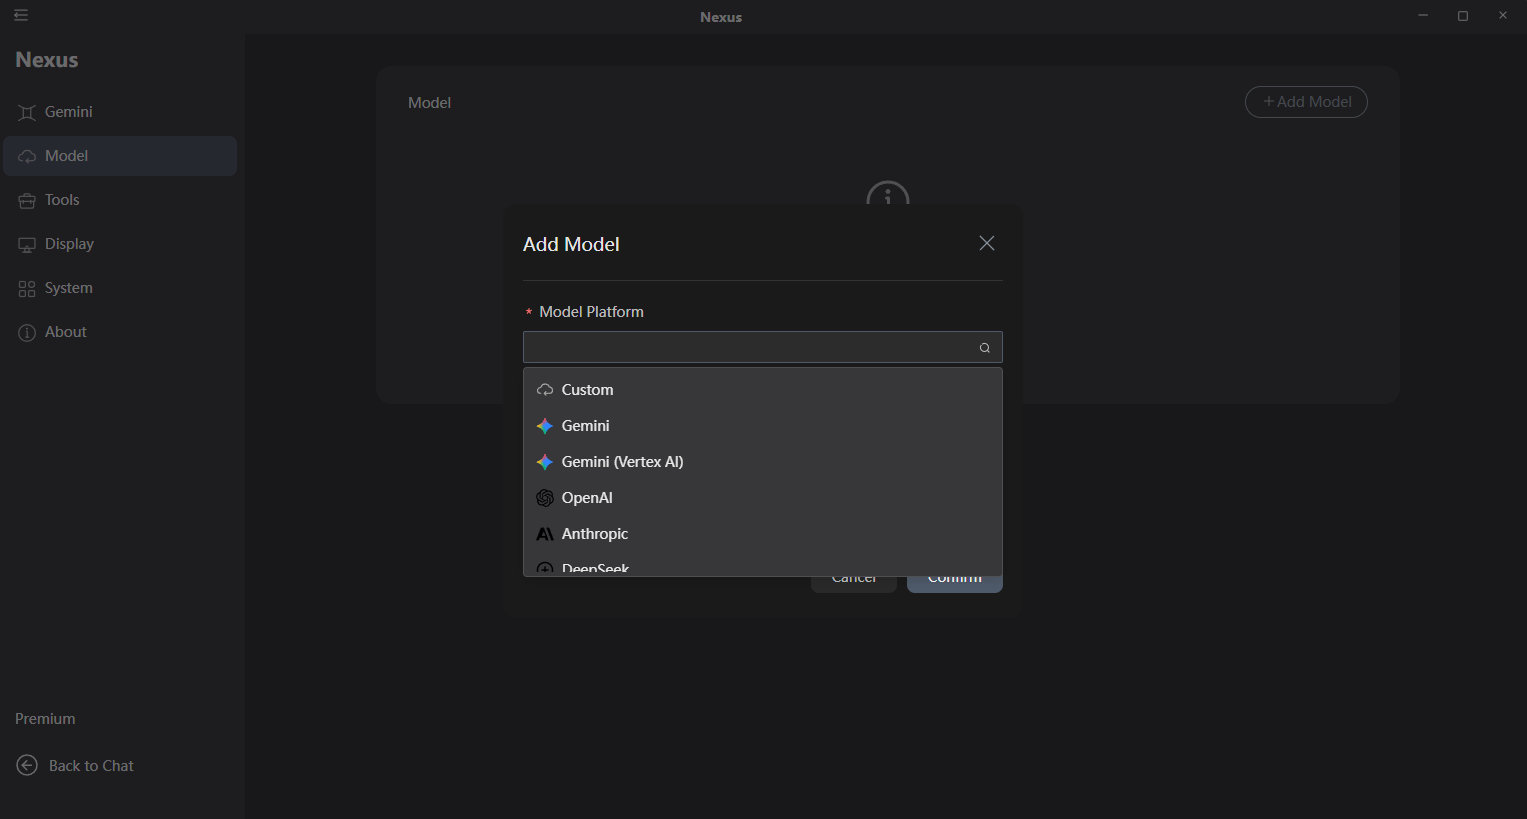1527x819 pixels.
Task: Open the About info icon
Action: [26, 331]
